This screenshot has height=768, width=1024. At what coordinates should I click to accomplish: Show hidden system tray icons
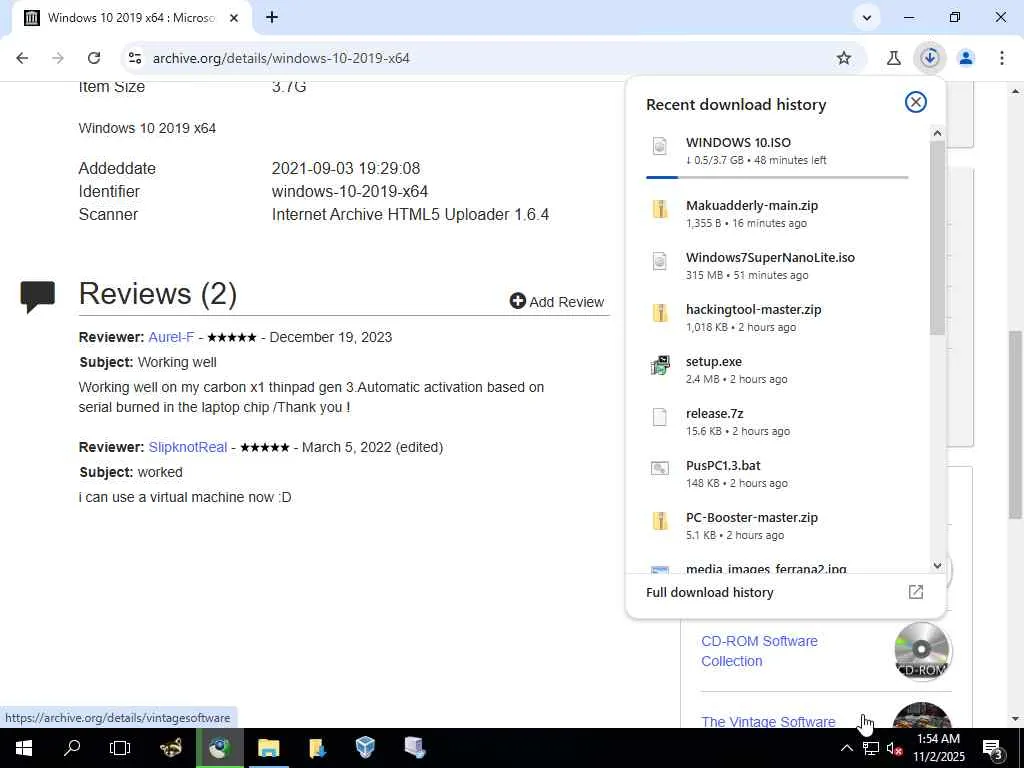[846, 748]
